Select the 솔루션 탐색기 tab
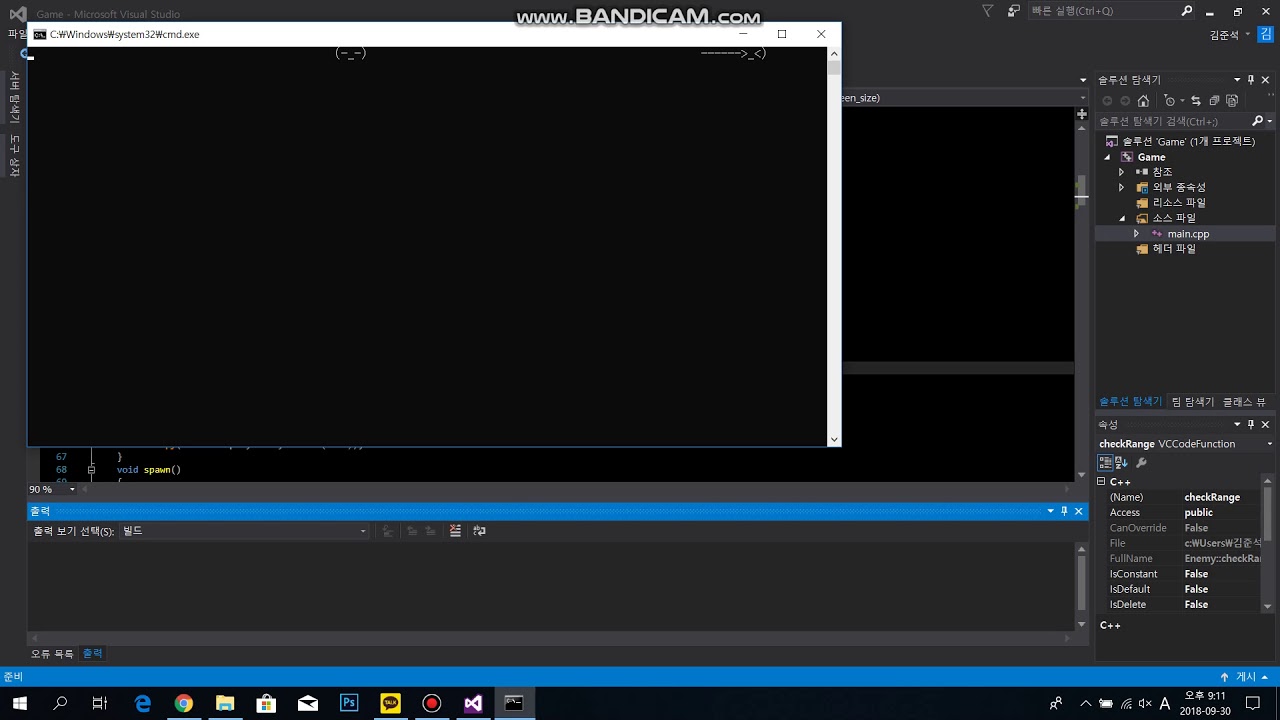Image resolution: width=1280 pixels, height=720 pixels. (1131, 401)
